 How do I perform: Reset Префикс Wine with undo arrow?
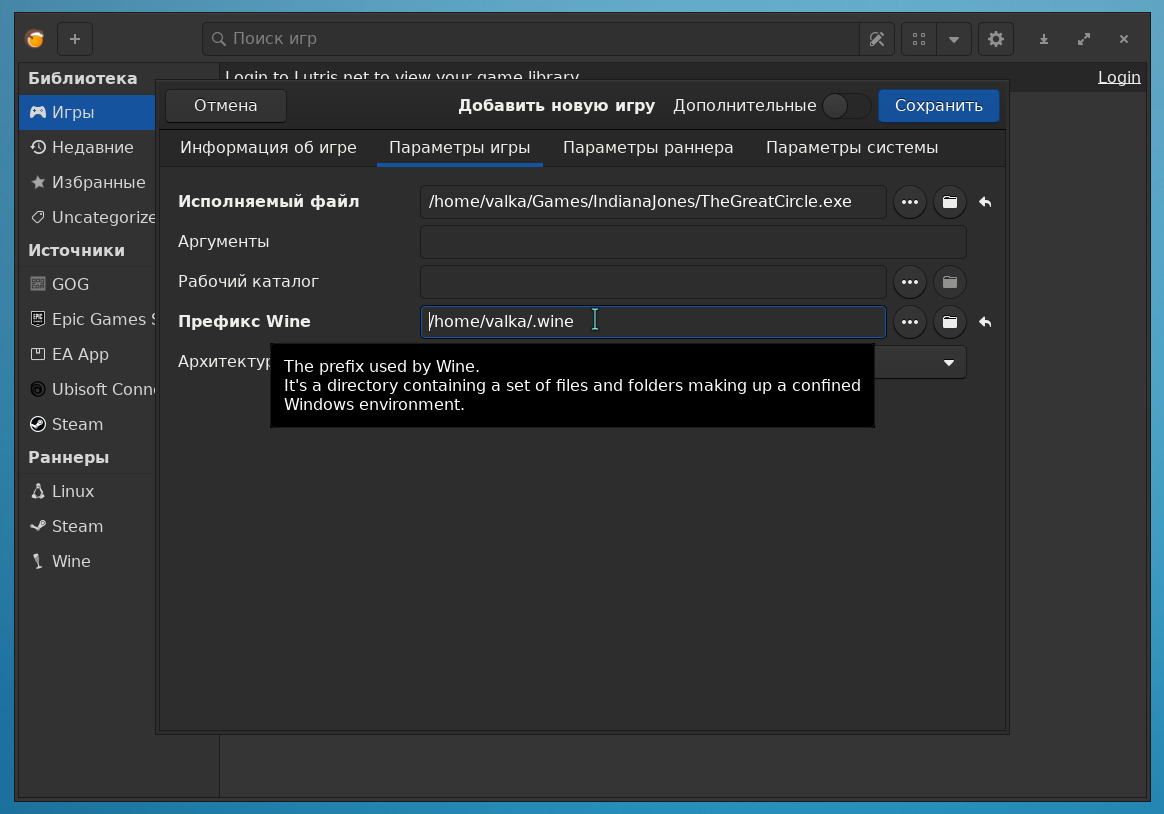(985, 322)
